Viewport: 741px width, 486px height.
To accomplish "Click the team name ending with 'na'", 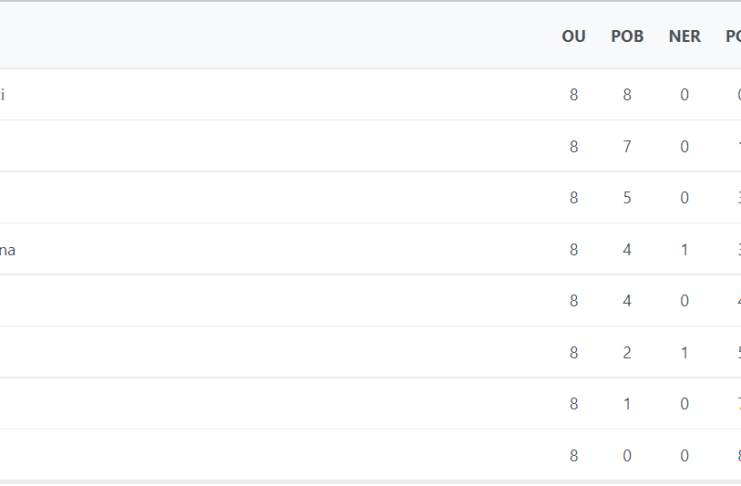I will pos(8,250).
